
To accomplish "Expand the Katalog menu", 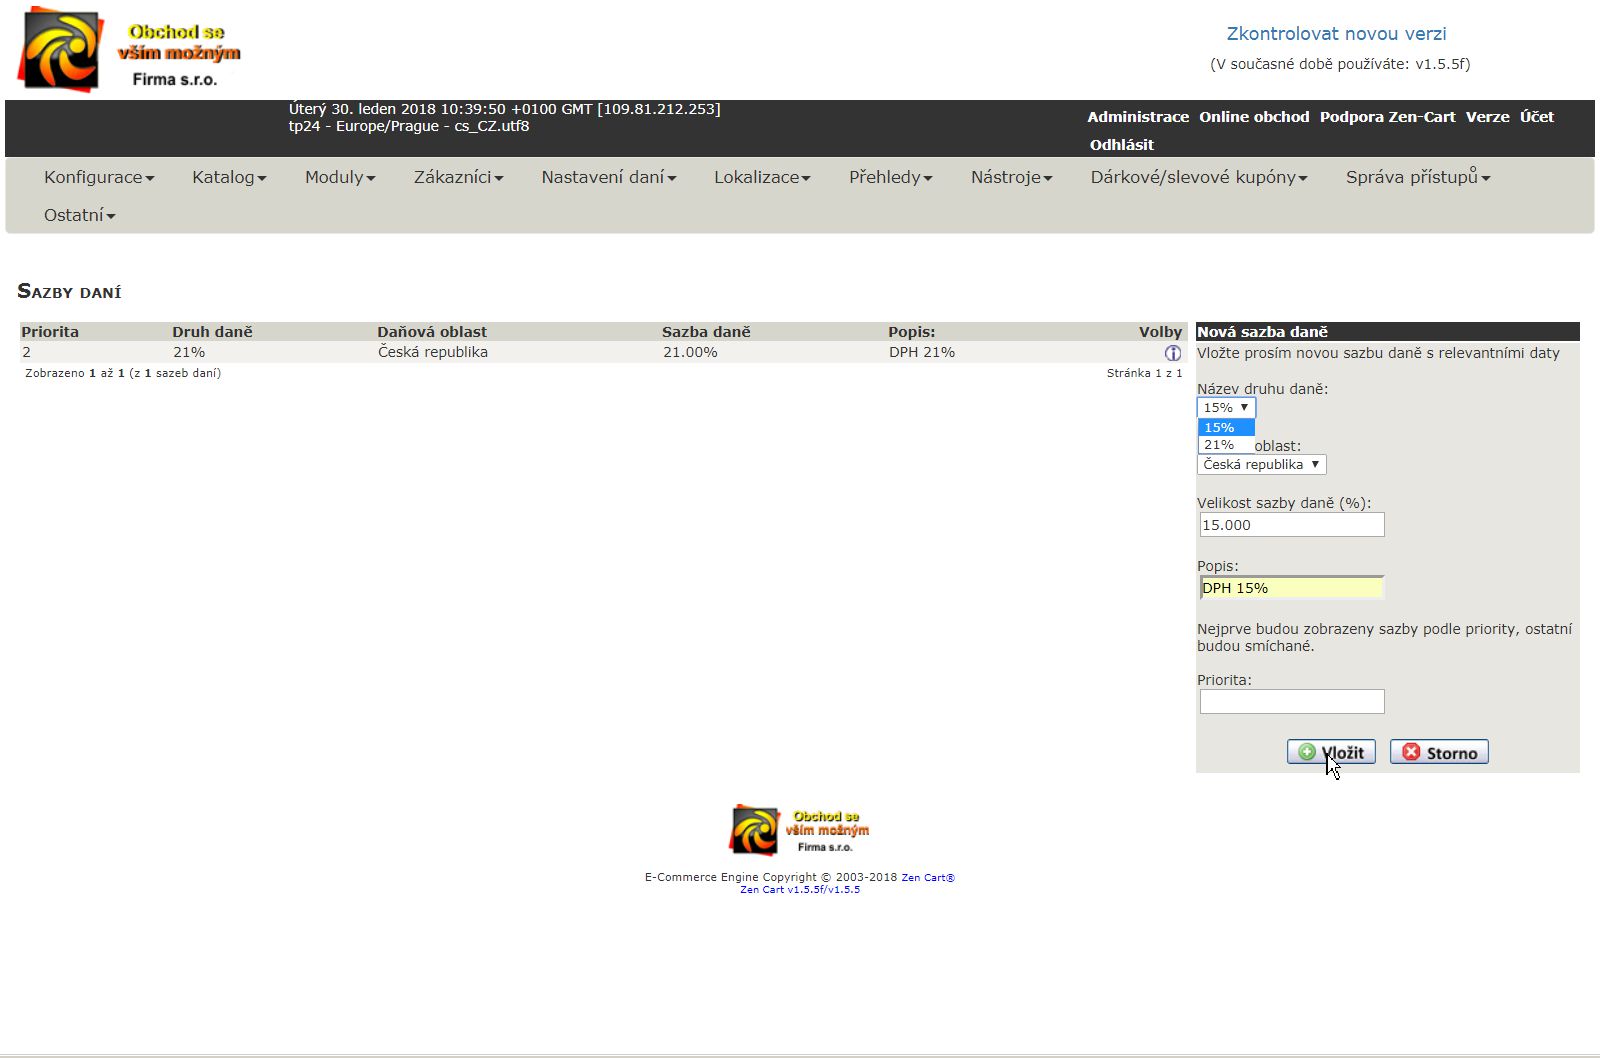I will tap(229, 177).
